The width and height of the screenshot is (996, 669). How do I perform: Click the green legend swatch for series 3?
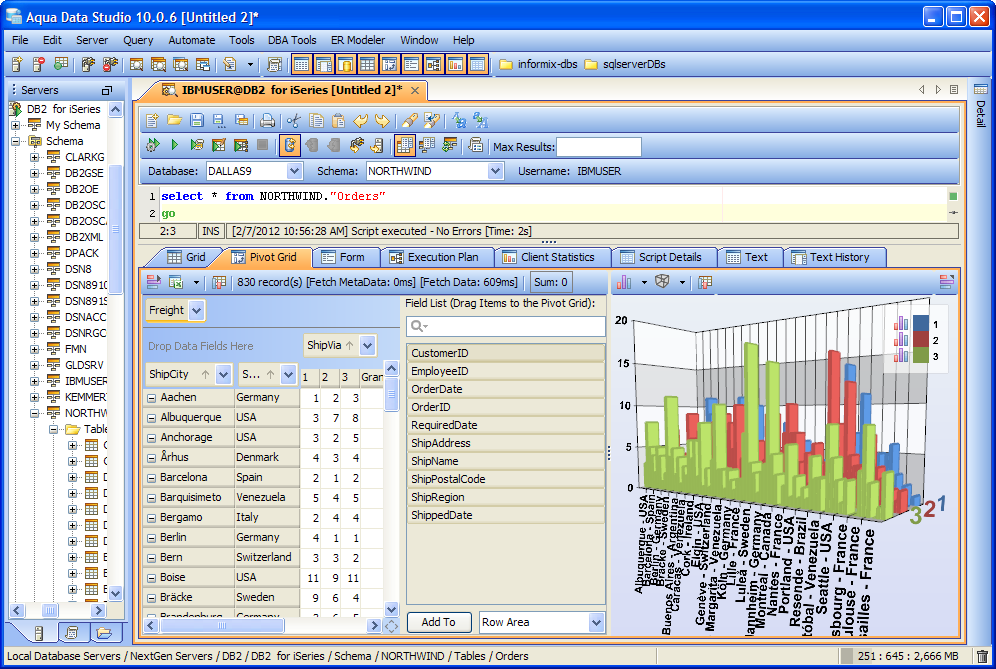pyautogui.click(x=920, y=356)
